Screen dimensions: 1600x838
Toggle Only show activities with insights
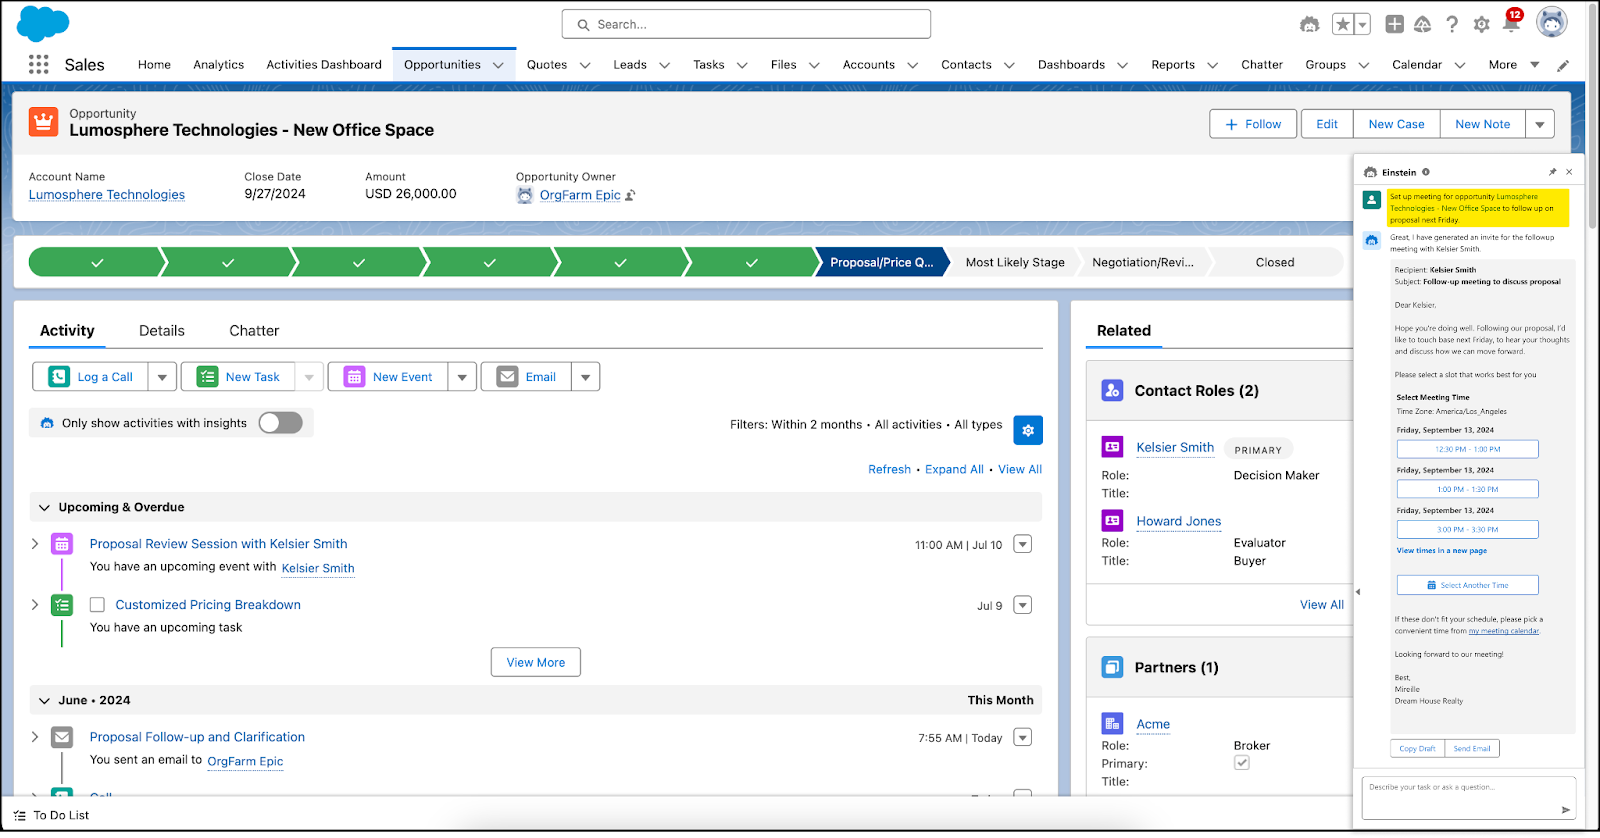pos(280,423)
